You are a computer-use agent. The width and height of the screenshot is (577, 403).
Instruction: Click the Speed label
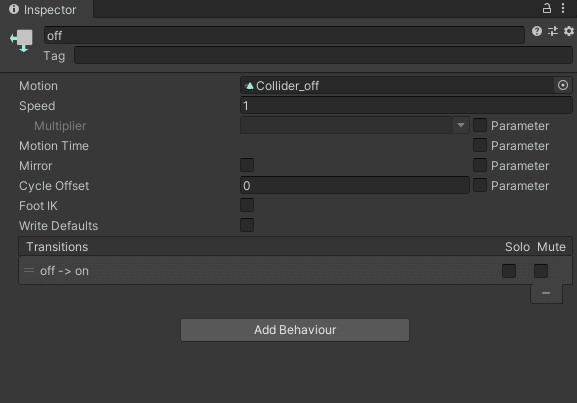click(37, 106)
